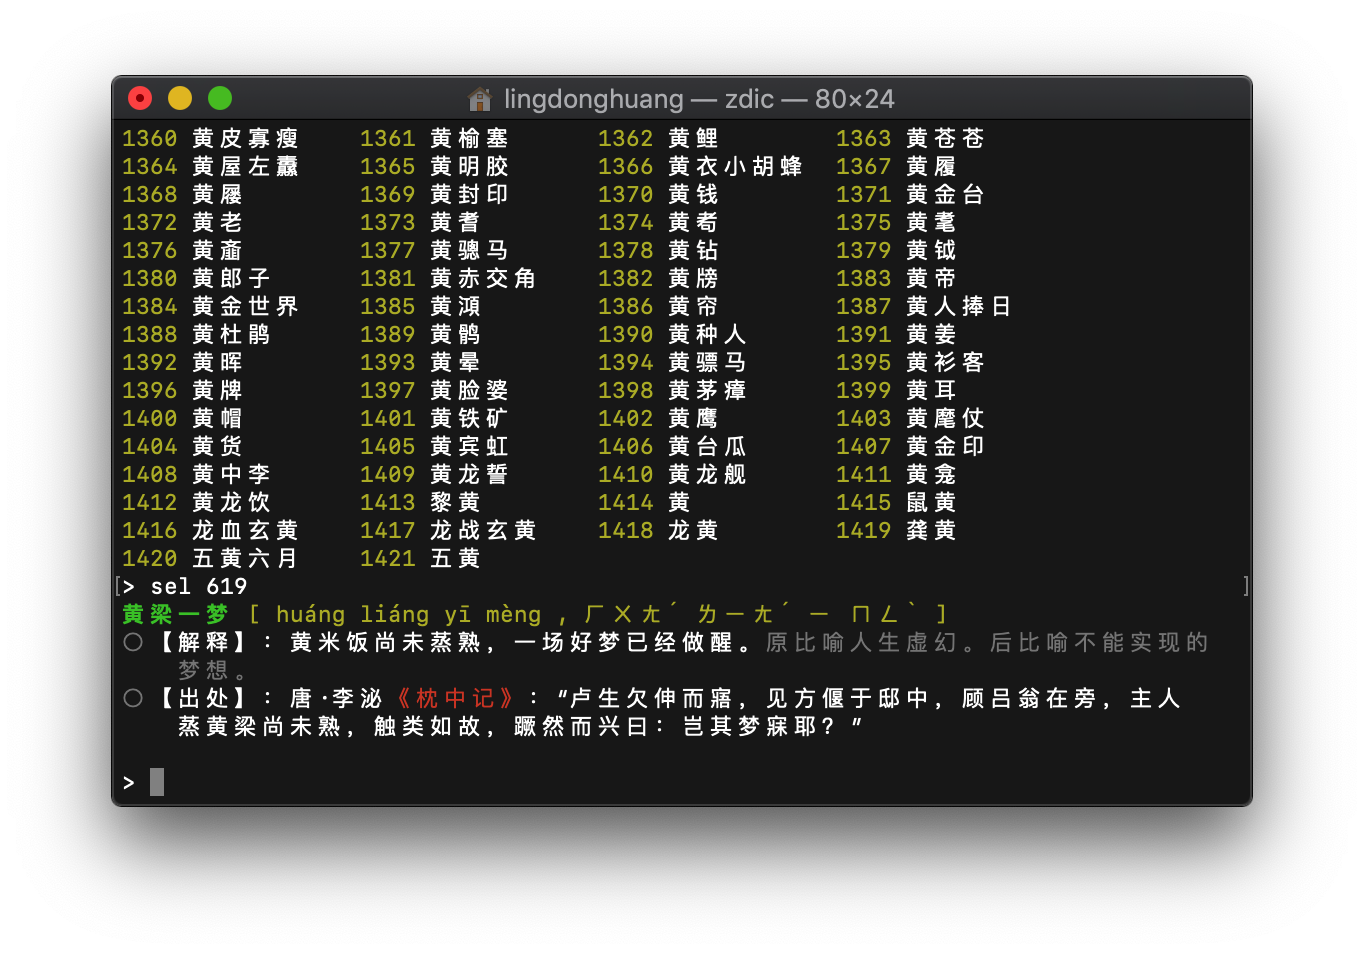Click entry 1395 黄衫客
Viewport: 1364px width, 954px height.
910,362
